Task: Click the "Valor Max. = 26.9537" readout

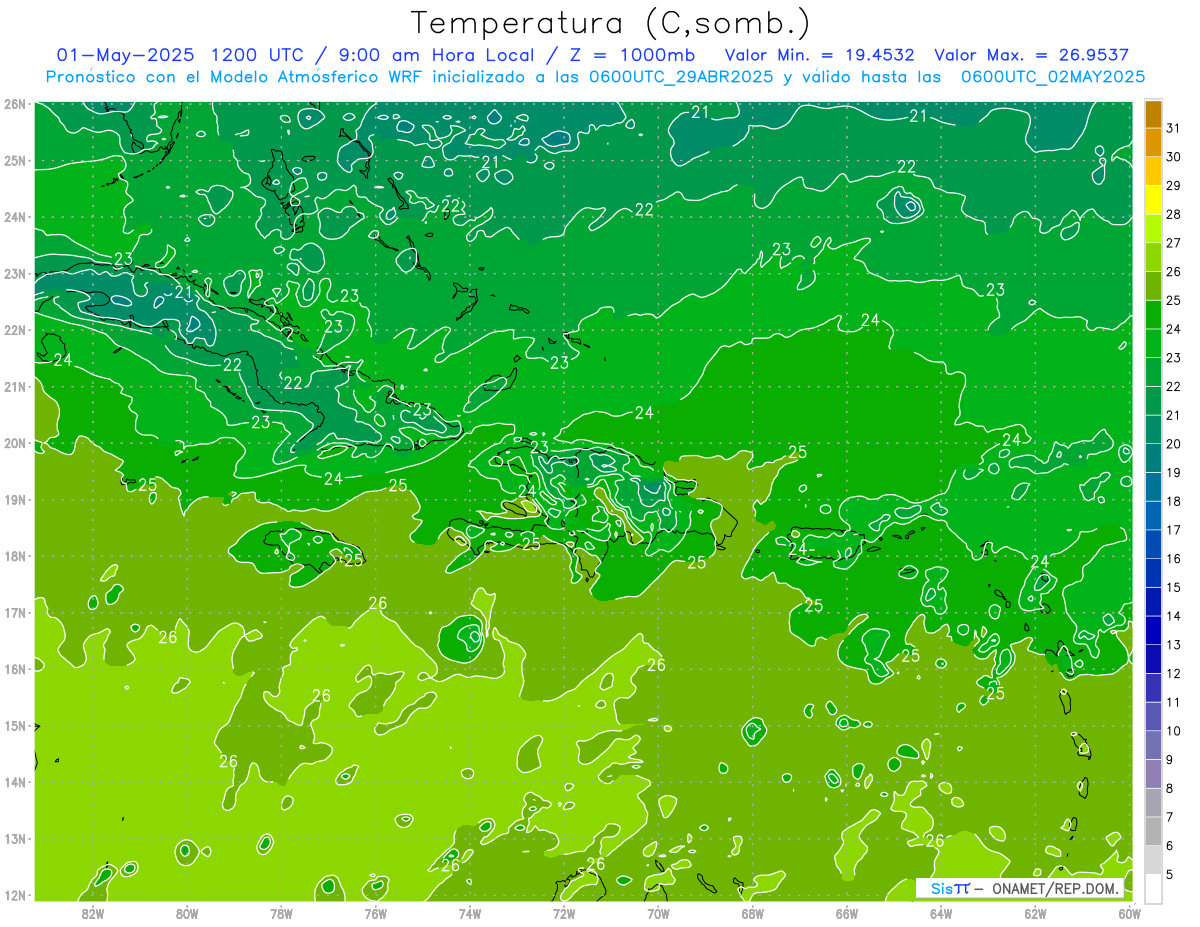Action: (1031, 55)
